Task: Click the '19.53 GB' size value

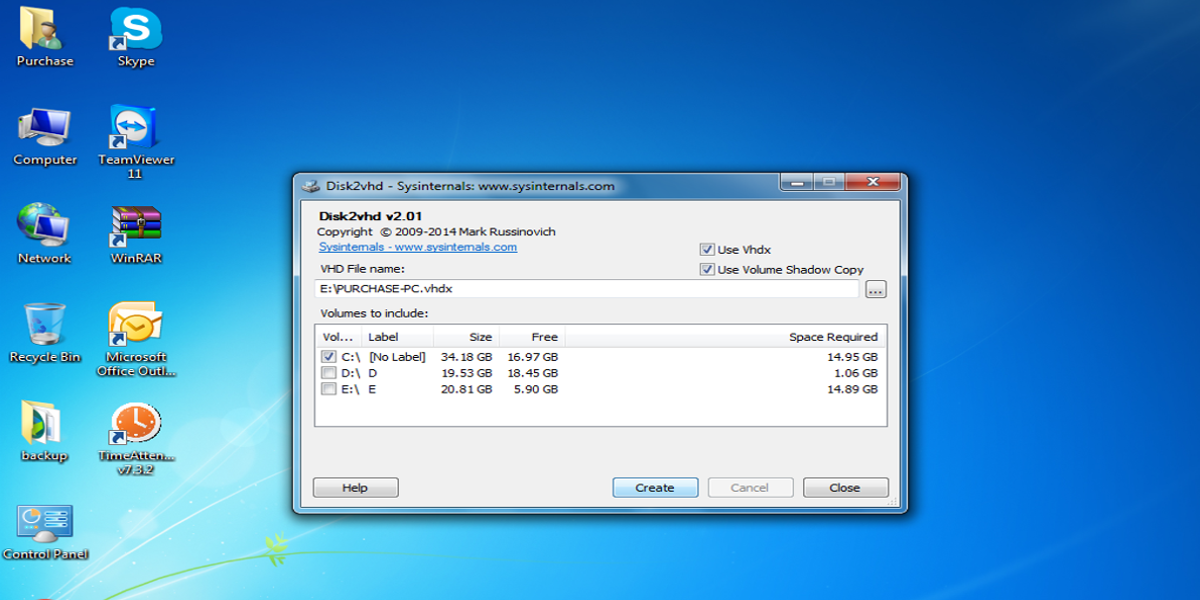Action: pos(466,373)
